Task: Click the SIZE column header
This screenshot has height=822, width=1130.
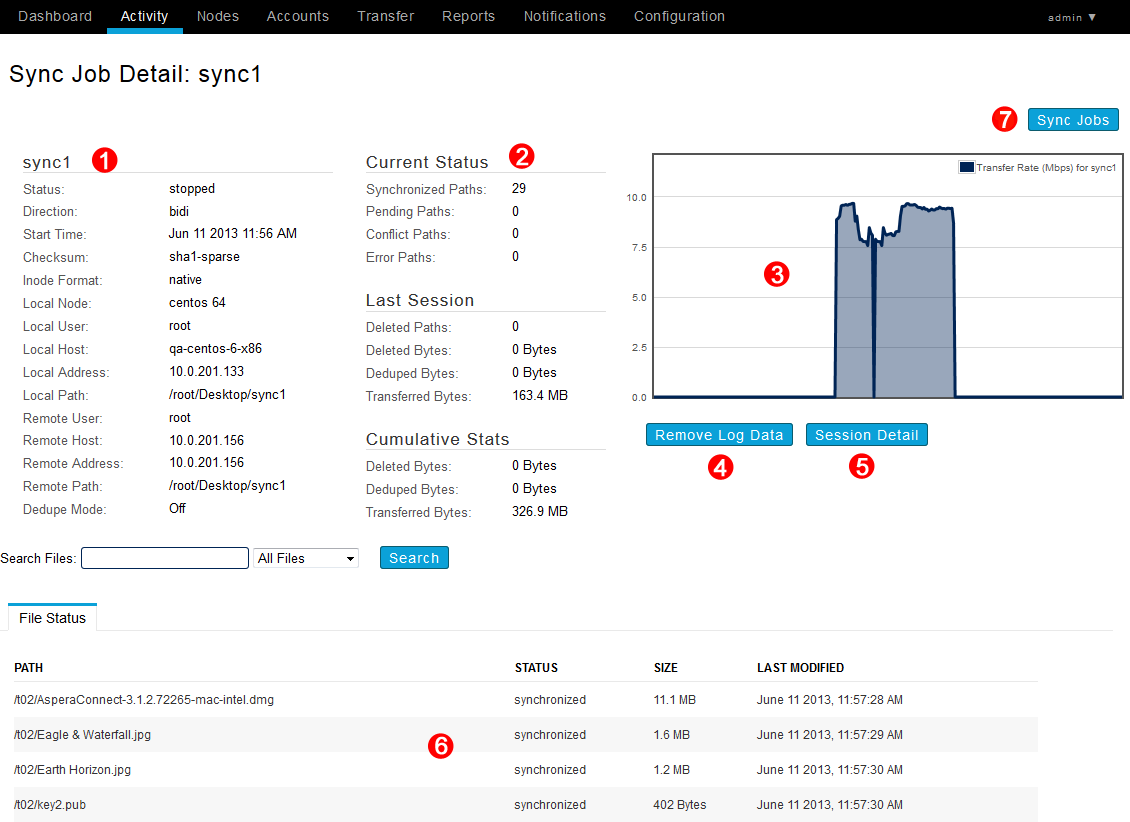Action: tap(666, 668)
